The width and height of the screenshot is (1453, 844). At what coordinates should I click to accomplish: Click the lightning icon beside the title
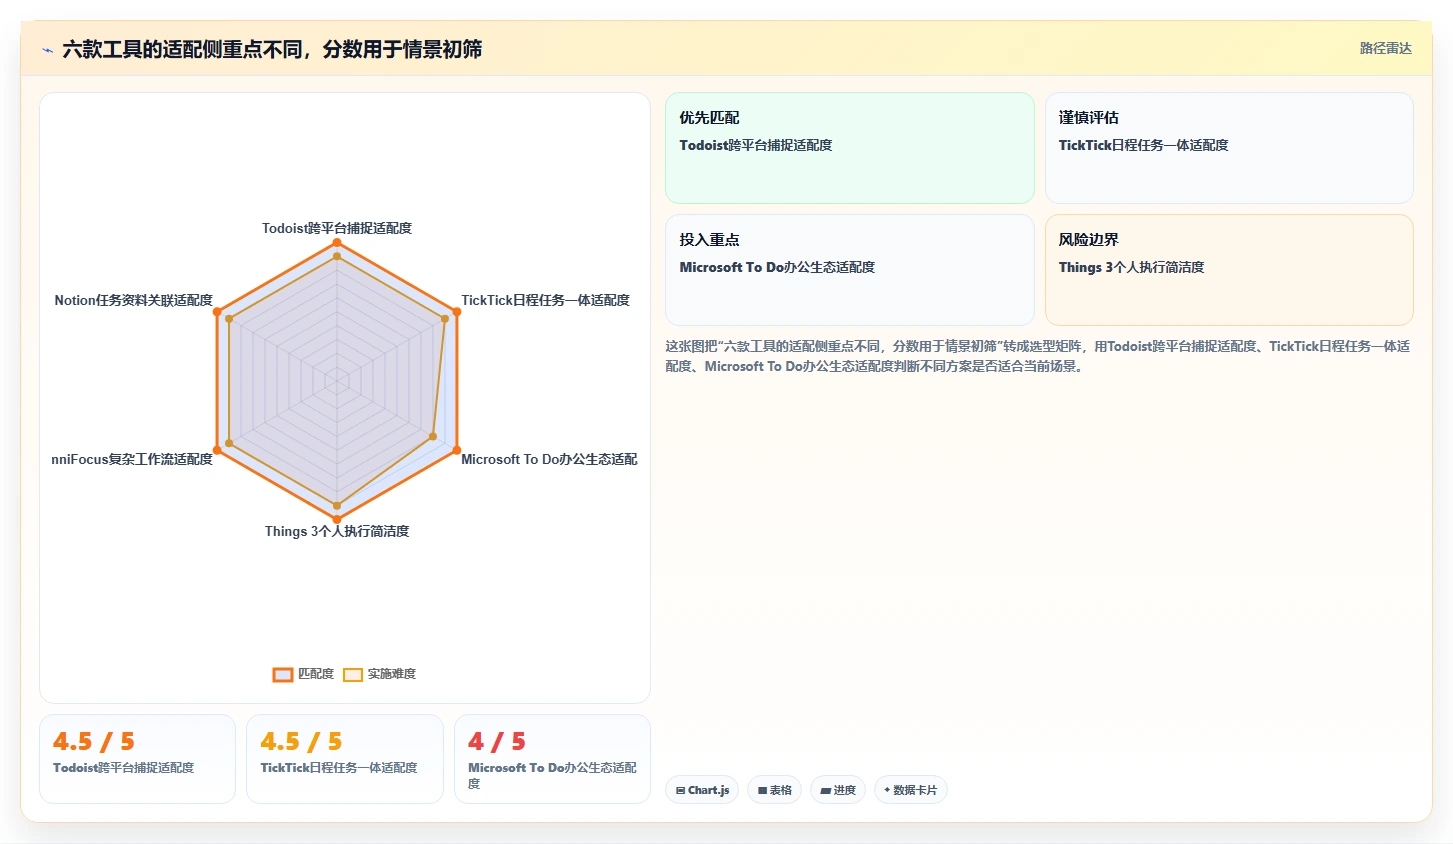(47, 50)
